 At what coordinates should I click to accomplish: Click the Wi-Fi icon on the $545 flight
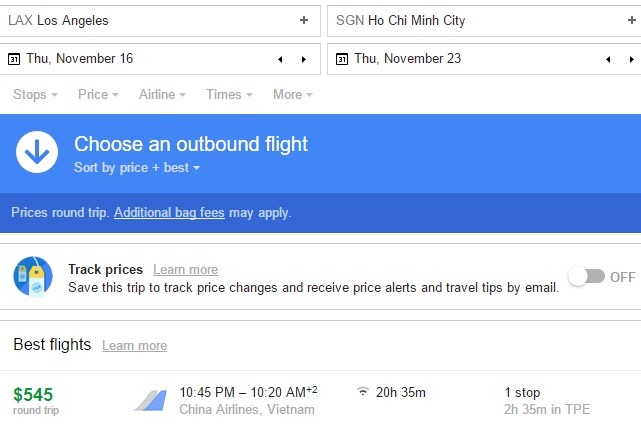[363, 392]
